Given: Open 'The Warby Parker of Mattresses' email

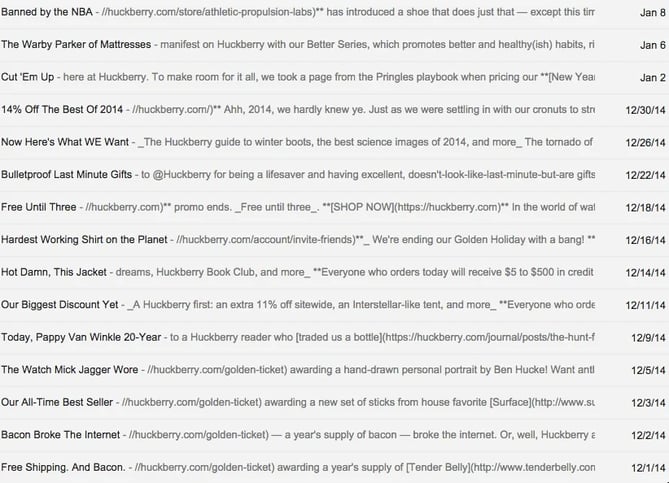Looking at the screenshot, I should (x=76, y=45).
